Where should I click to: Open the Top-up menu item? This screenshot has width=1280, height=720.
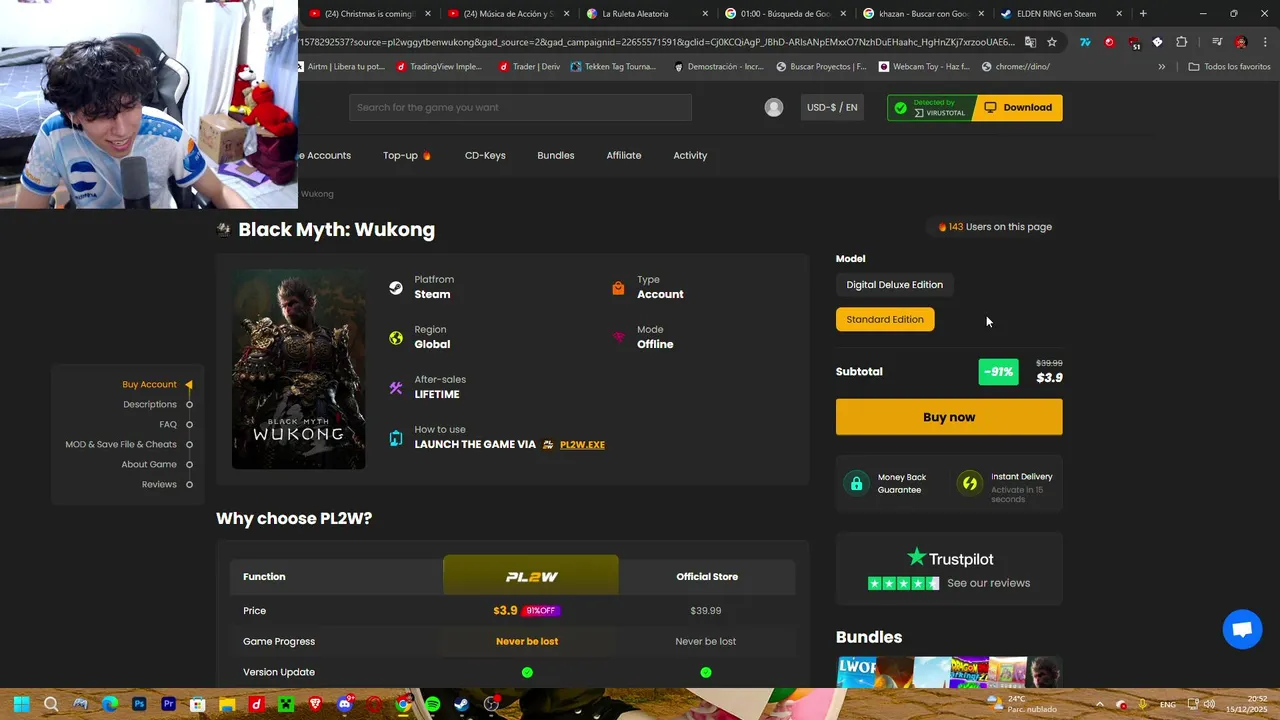[x=406, y=155]
